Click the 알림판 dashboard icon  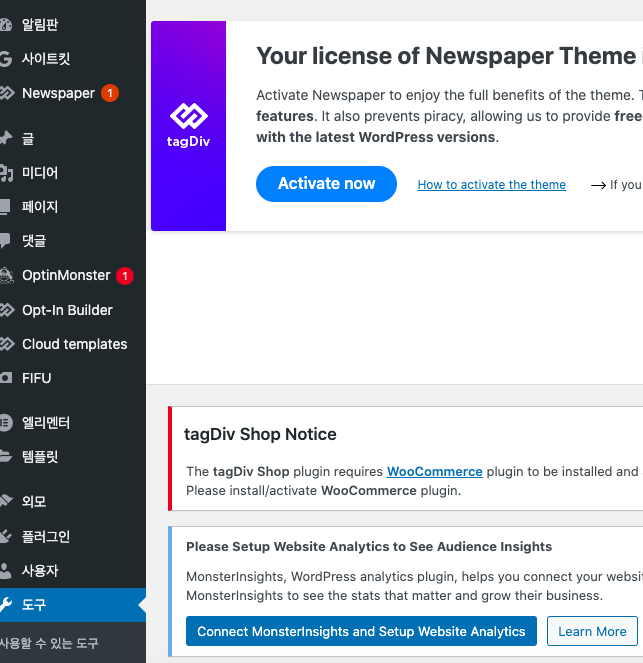point(5,25)
